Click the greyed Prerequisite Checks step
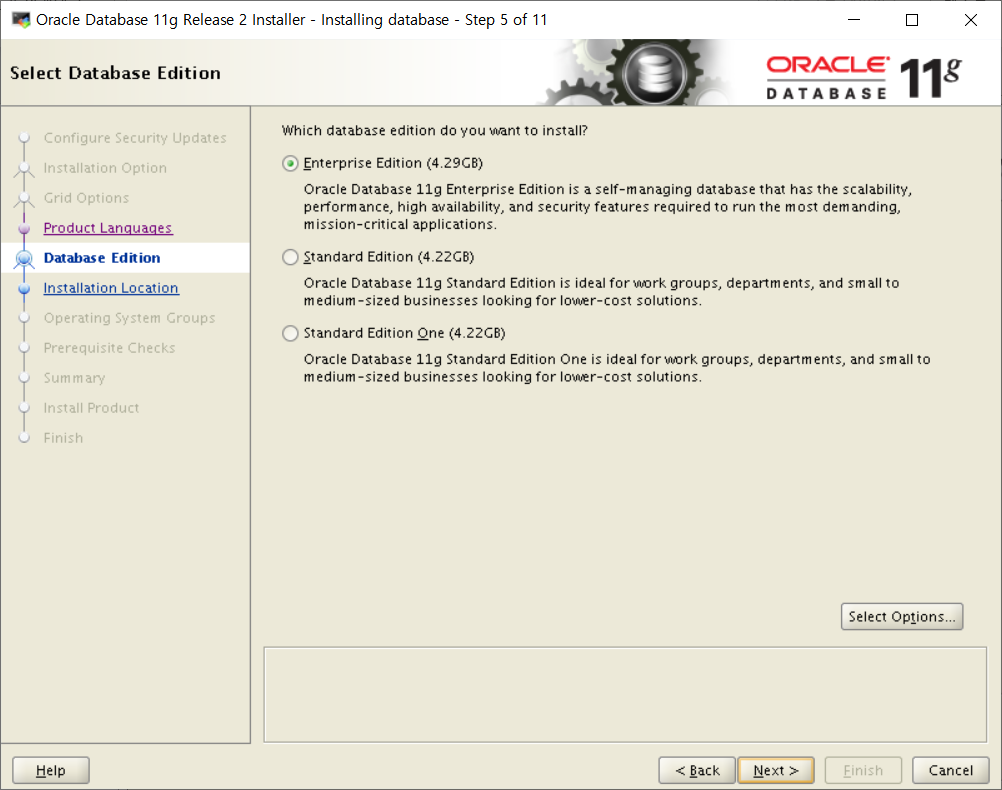This screenshot has width=1002, height=790. [x=109, y=348]
